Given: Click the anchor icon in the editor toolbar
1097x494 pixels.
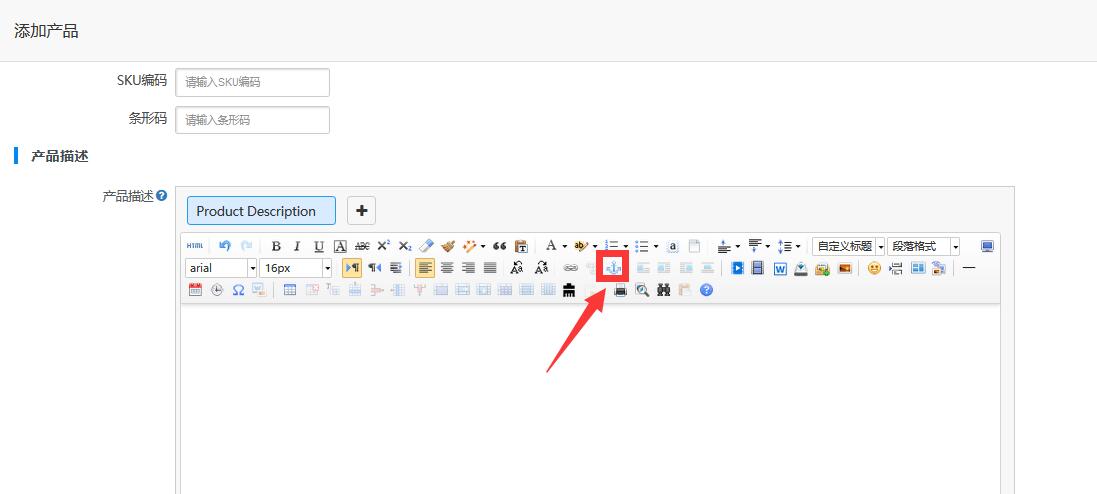Looking at the screenshot, I should [x=613, y=267].
